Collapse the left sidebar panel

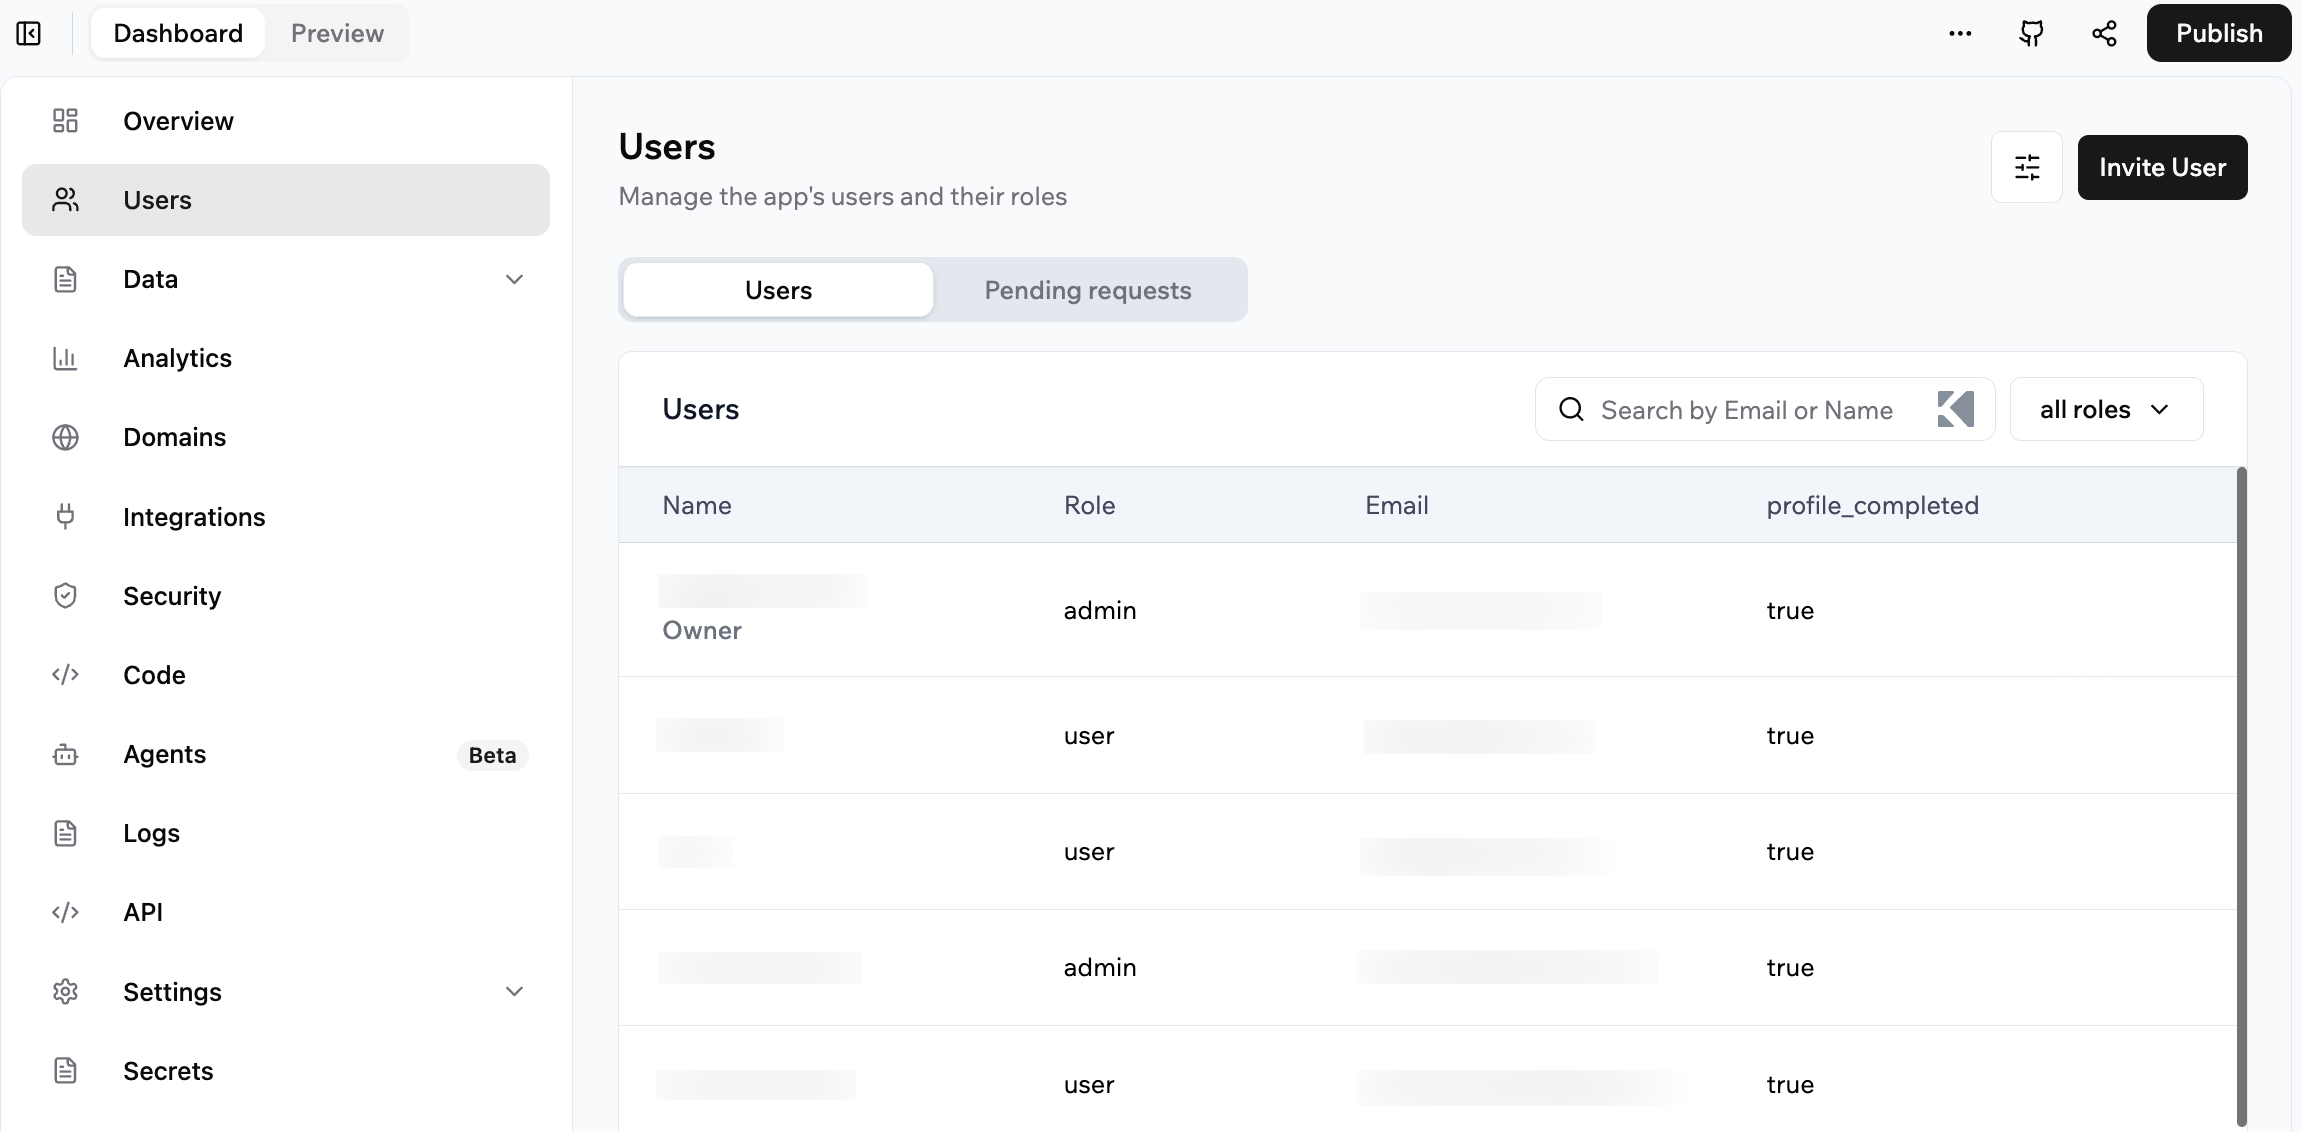(29, 33)
